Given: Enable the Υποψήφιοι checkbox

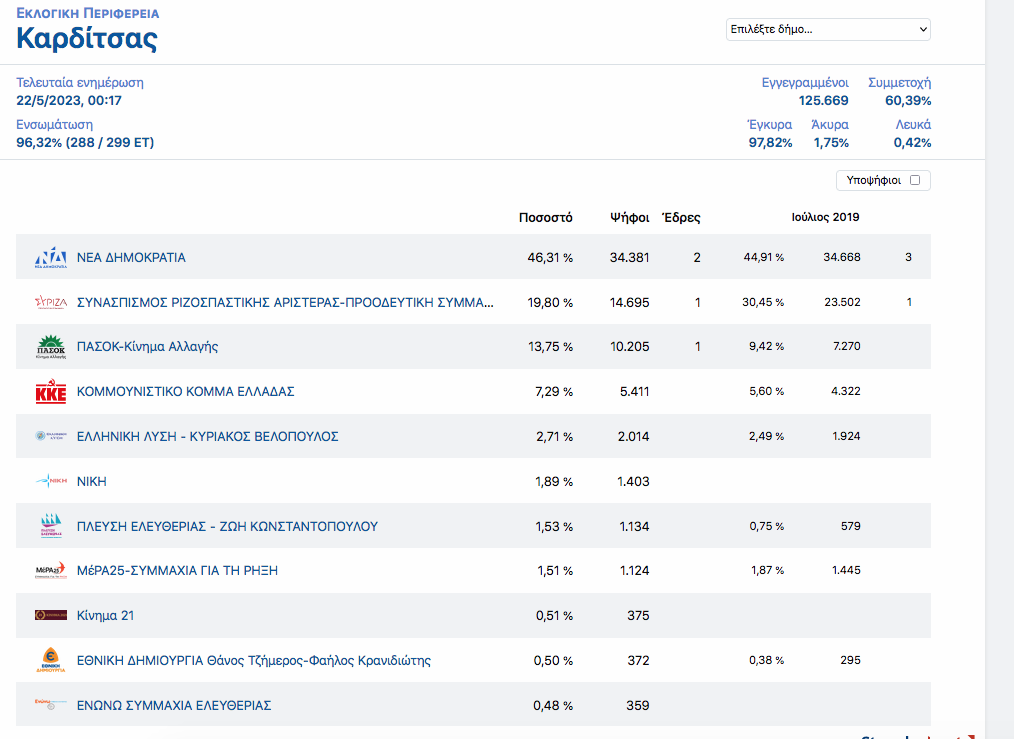Looking at the screenshot, I should click(x=914, y=180).
